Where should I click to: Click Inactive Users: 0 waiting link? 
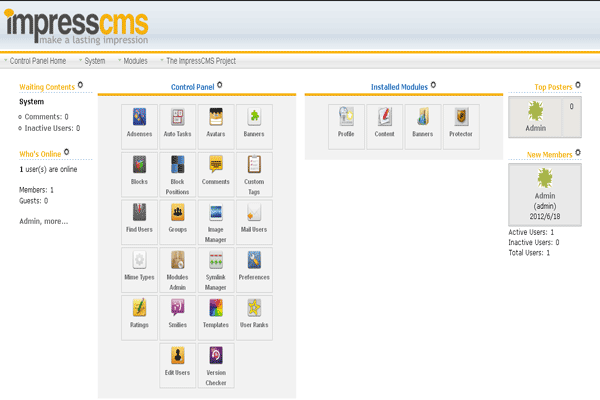tap(52, 128)
